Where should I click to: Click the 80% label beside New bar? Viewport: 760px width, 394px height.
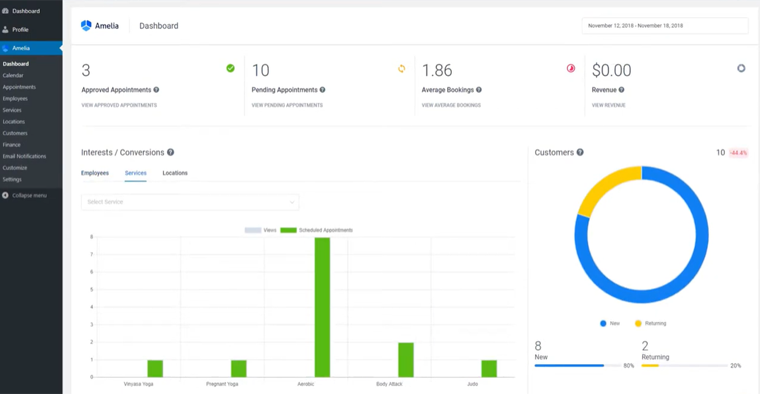(629, 366)
